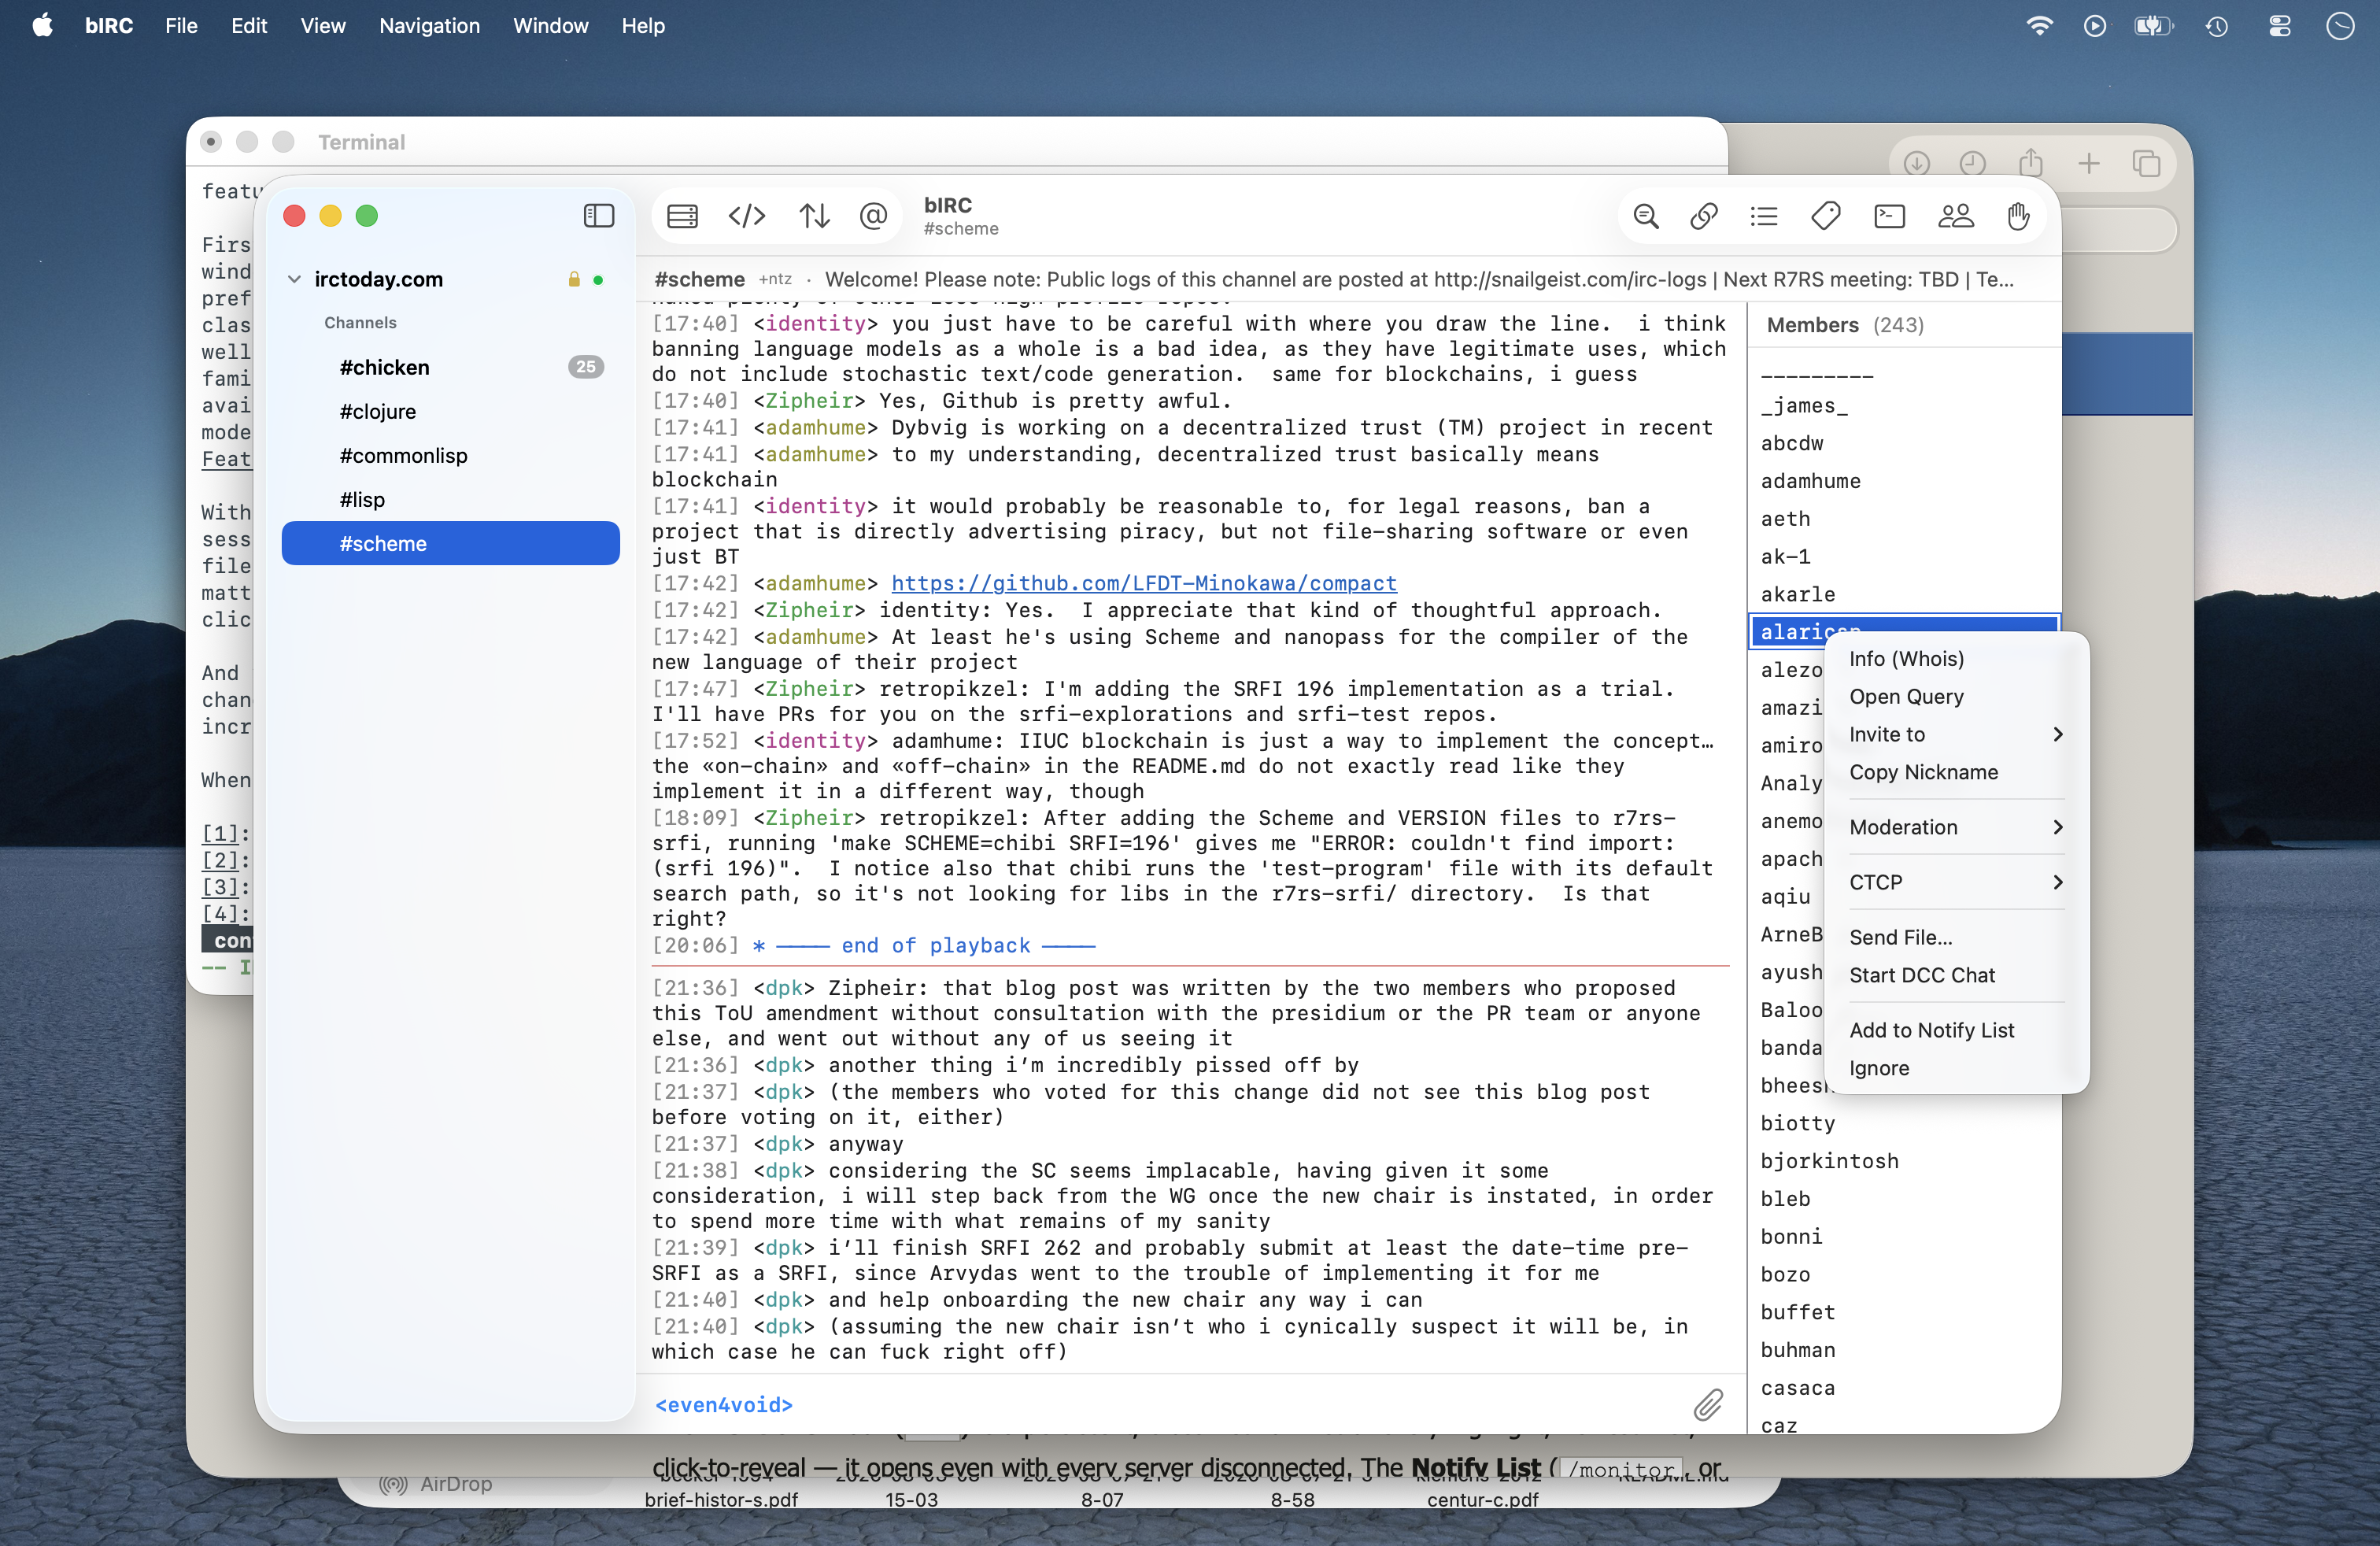Open the View menu
Viewport: 2380px width, 1546px height.
pyautogui.click(x=323, y=26)
